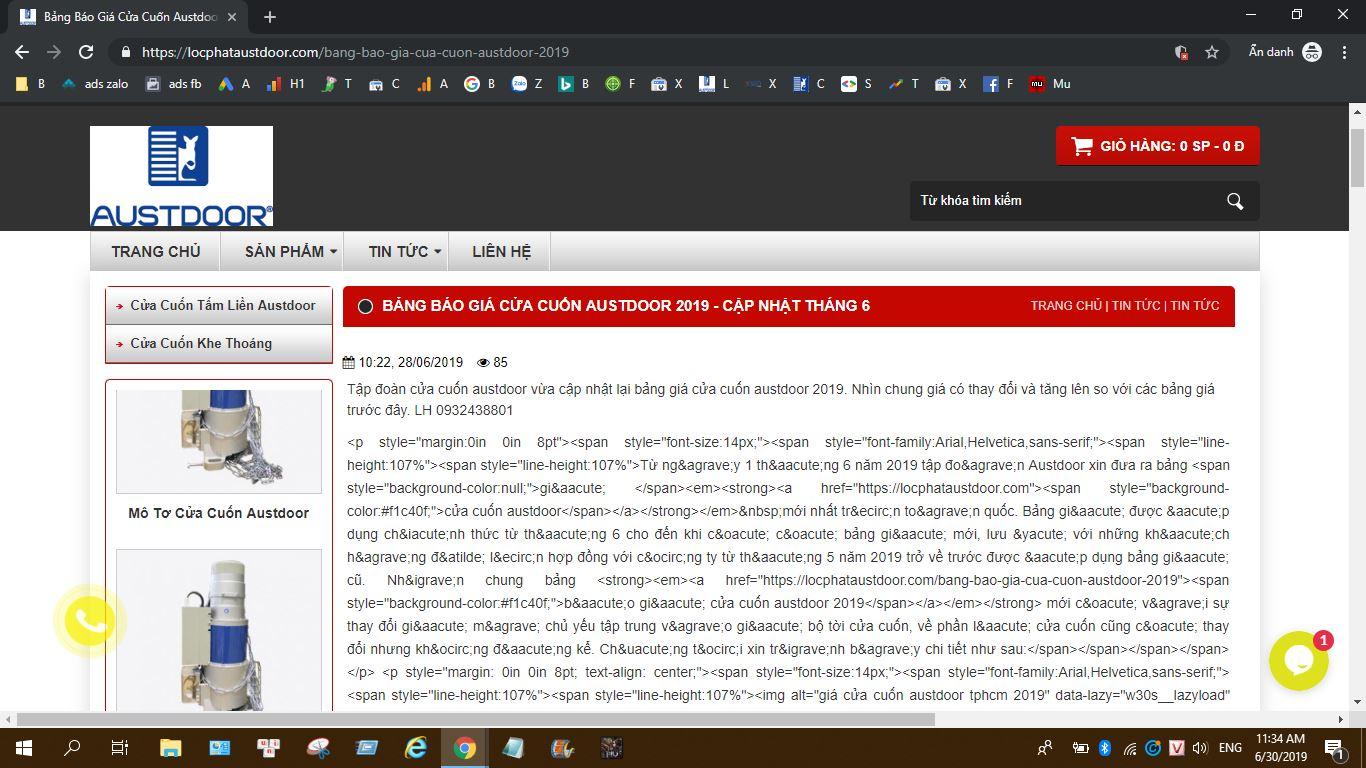Open the chat bubble widget

(x=1298, y=661)
